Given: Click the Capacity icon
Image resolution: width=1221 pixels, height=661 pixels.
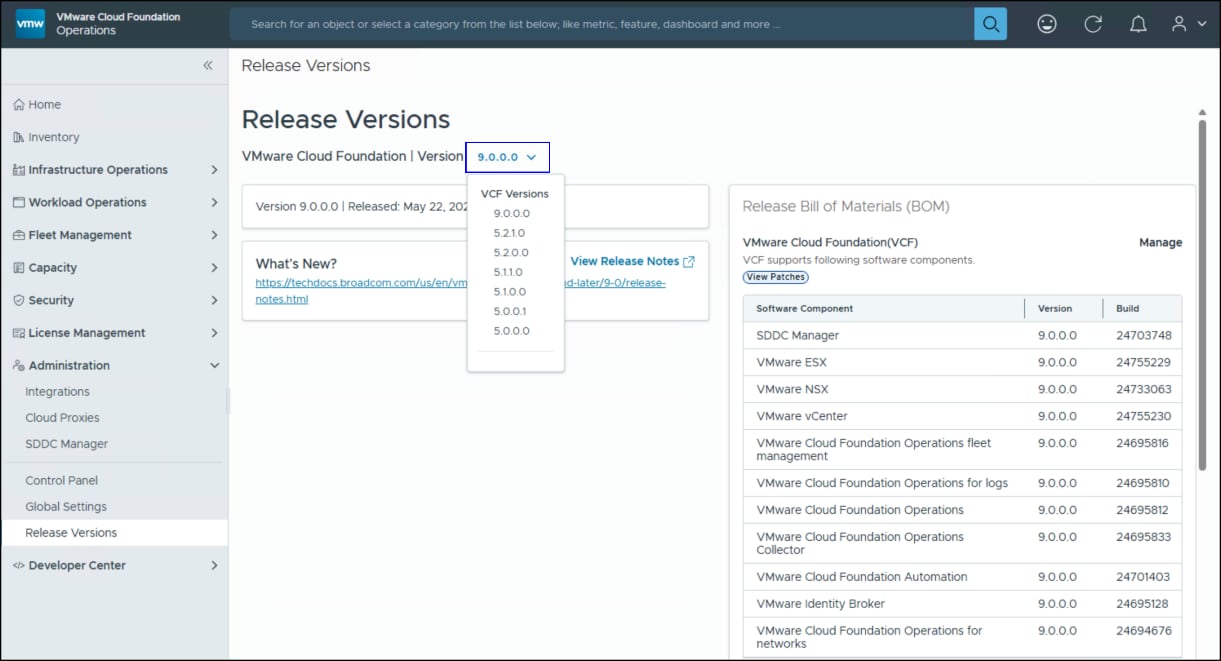Looking at the screenshot, I should [19, 268].
